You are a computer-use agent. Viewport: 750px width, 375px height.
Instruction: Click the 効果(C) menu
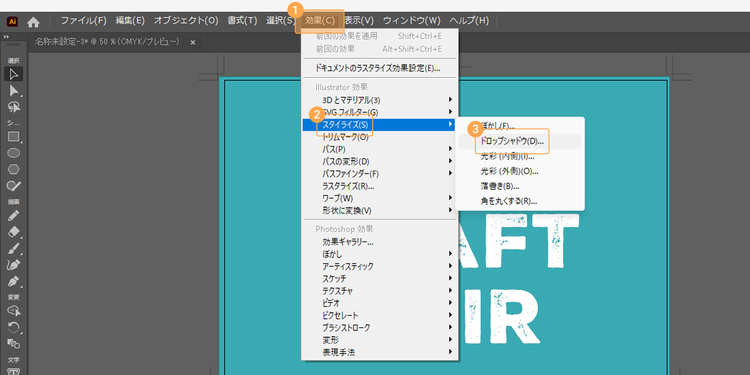320,21
